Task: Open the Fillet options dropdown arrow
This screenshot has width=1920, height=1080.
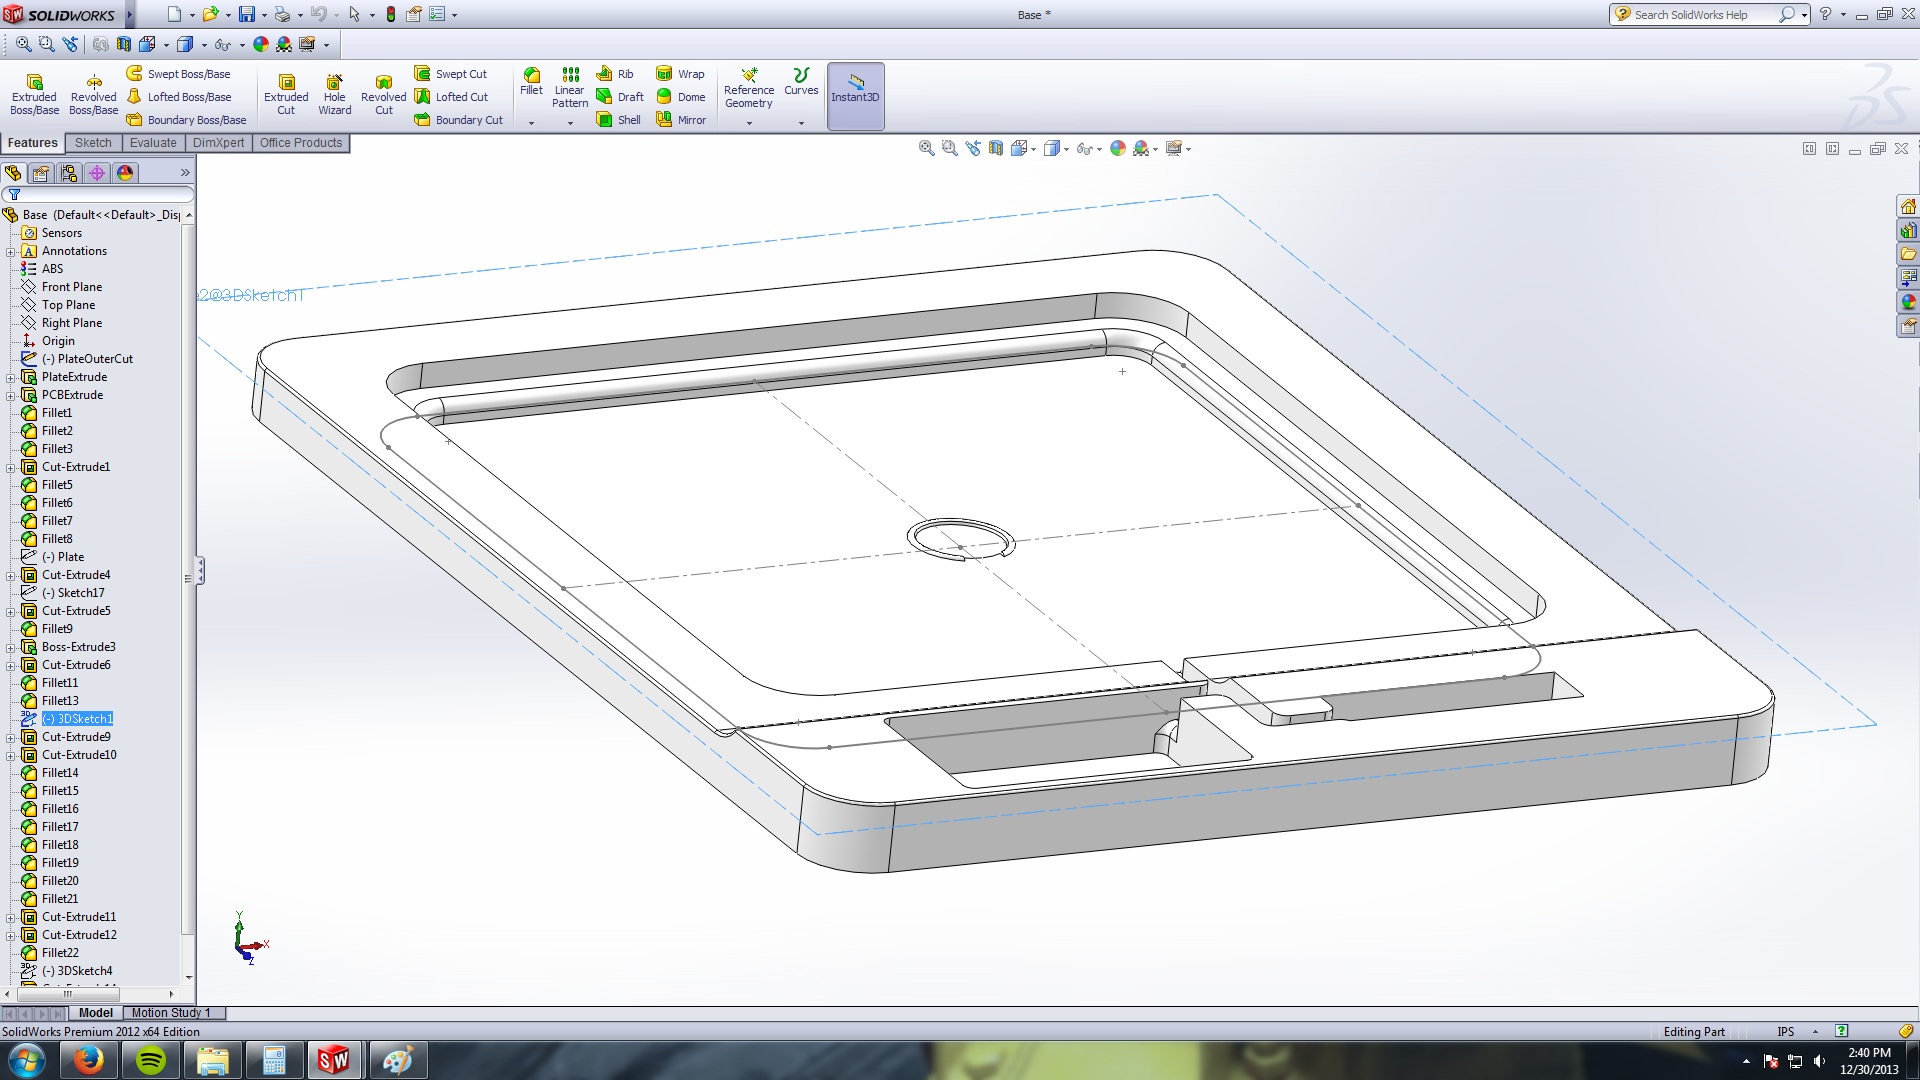Action: tap(531, 123)
